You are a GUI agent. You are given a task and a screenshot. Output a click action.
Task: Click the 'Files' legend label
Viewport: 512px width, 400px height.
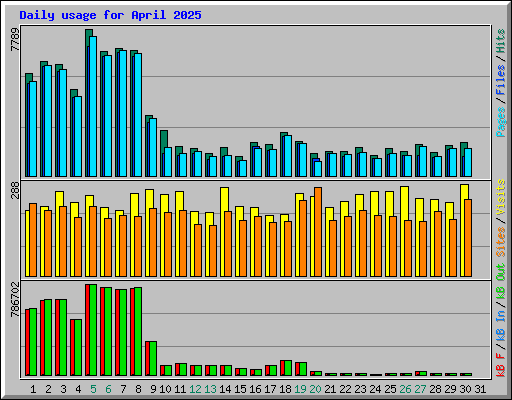[x=501, y=79]
